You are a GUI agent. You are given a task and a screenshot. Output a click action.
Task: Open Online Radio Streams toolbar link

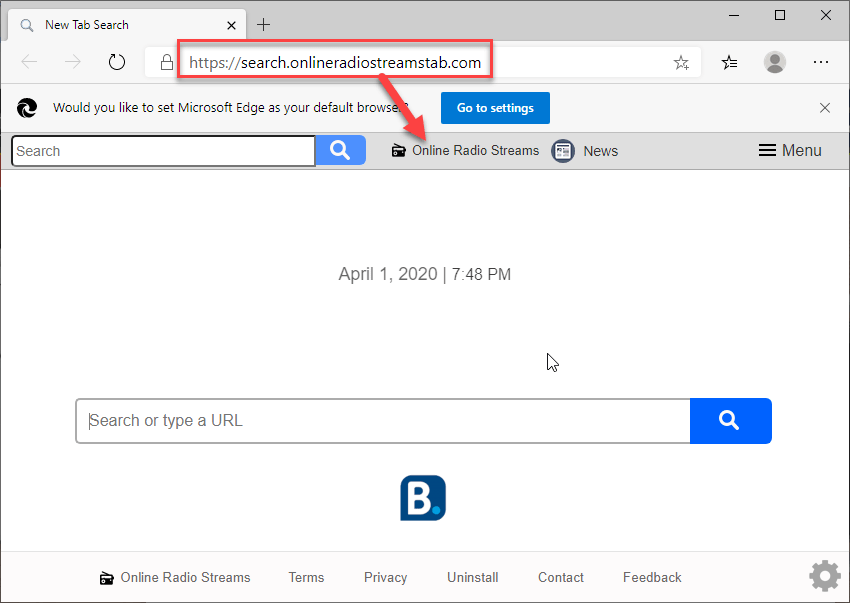pos(465,150)
